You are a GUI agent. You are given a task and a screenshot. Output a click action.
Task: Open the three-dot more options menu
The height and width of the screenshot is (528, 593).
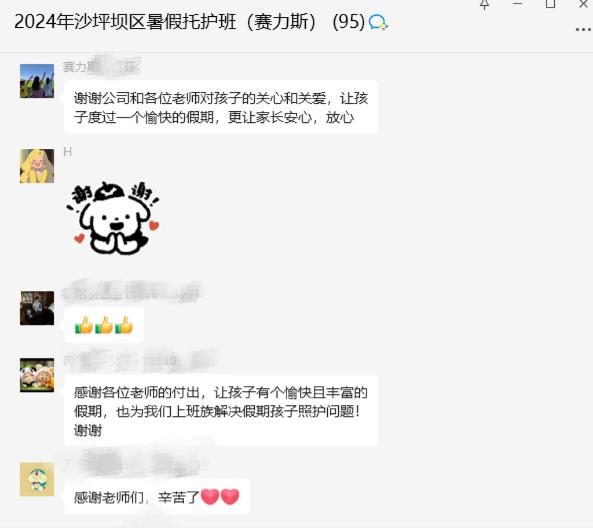pos(583,29)
